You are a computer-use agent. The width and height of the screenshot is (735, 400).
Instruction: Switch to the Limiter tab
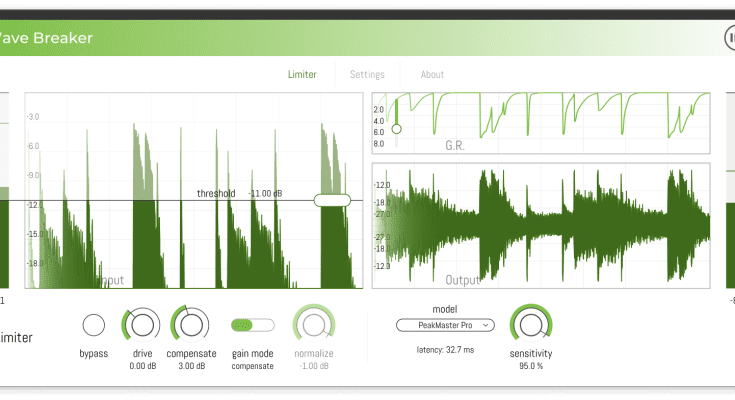coord(302,74)
